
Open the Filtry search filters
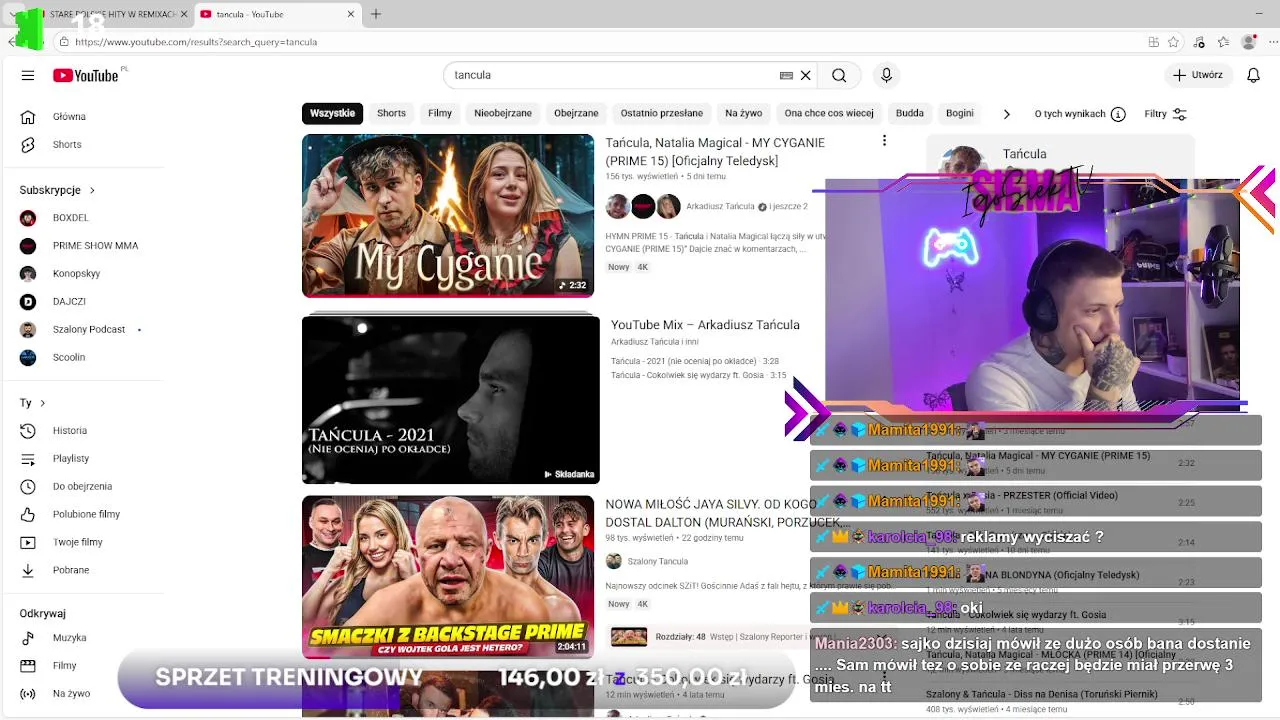coord(1165,114)
